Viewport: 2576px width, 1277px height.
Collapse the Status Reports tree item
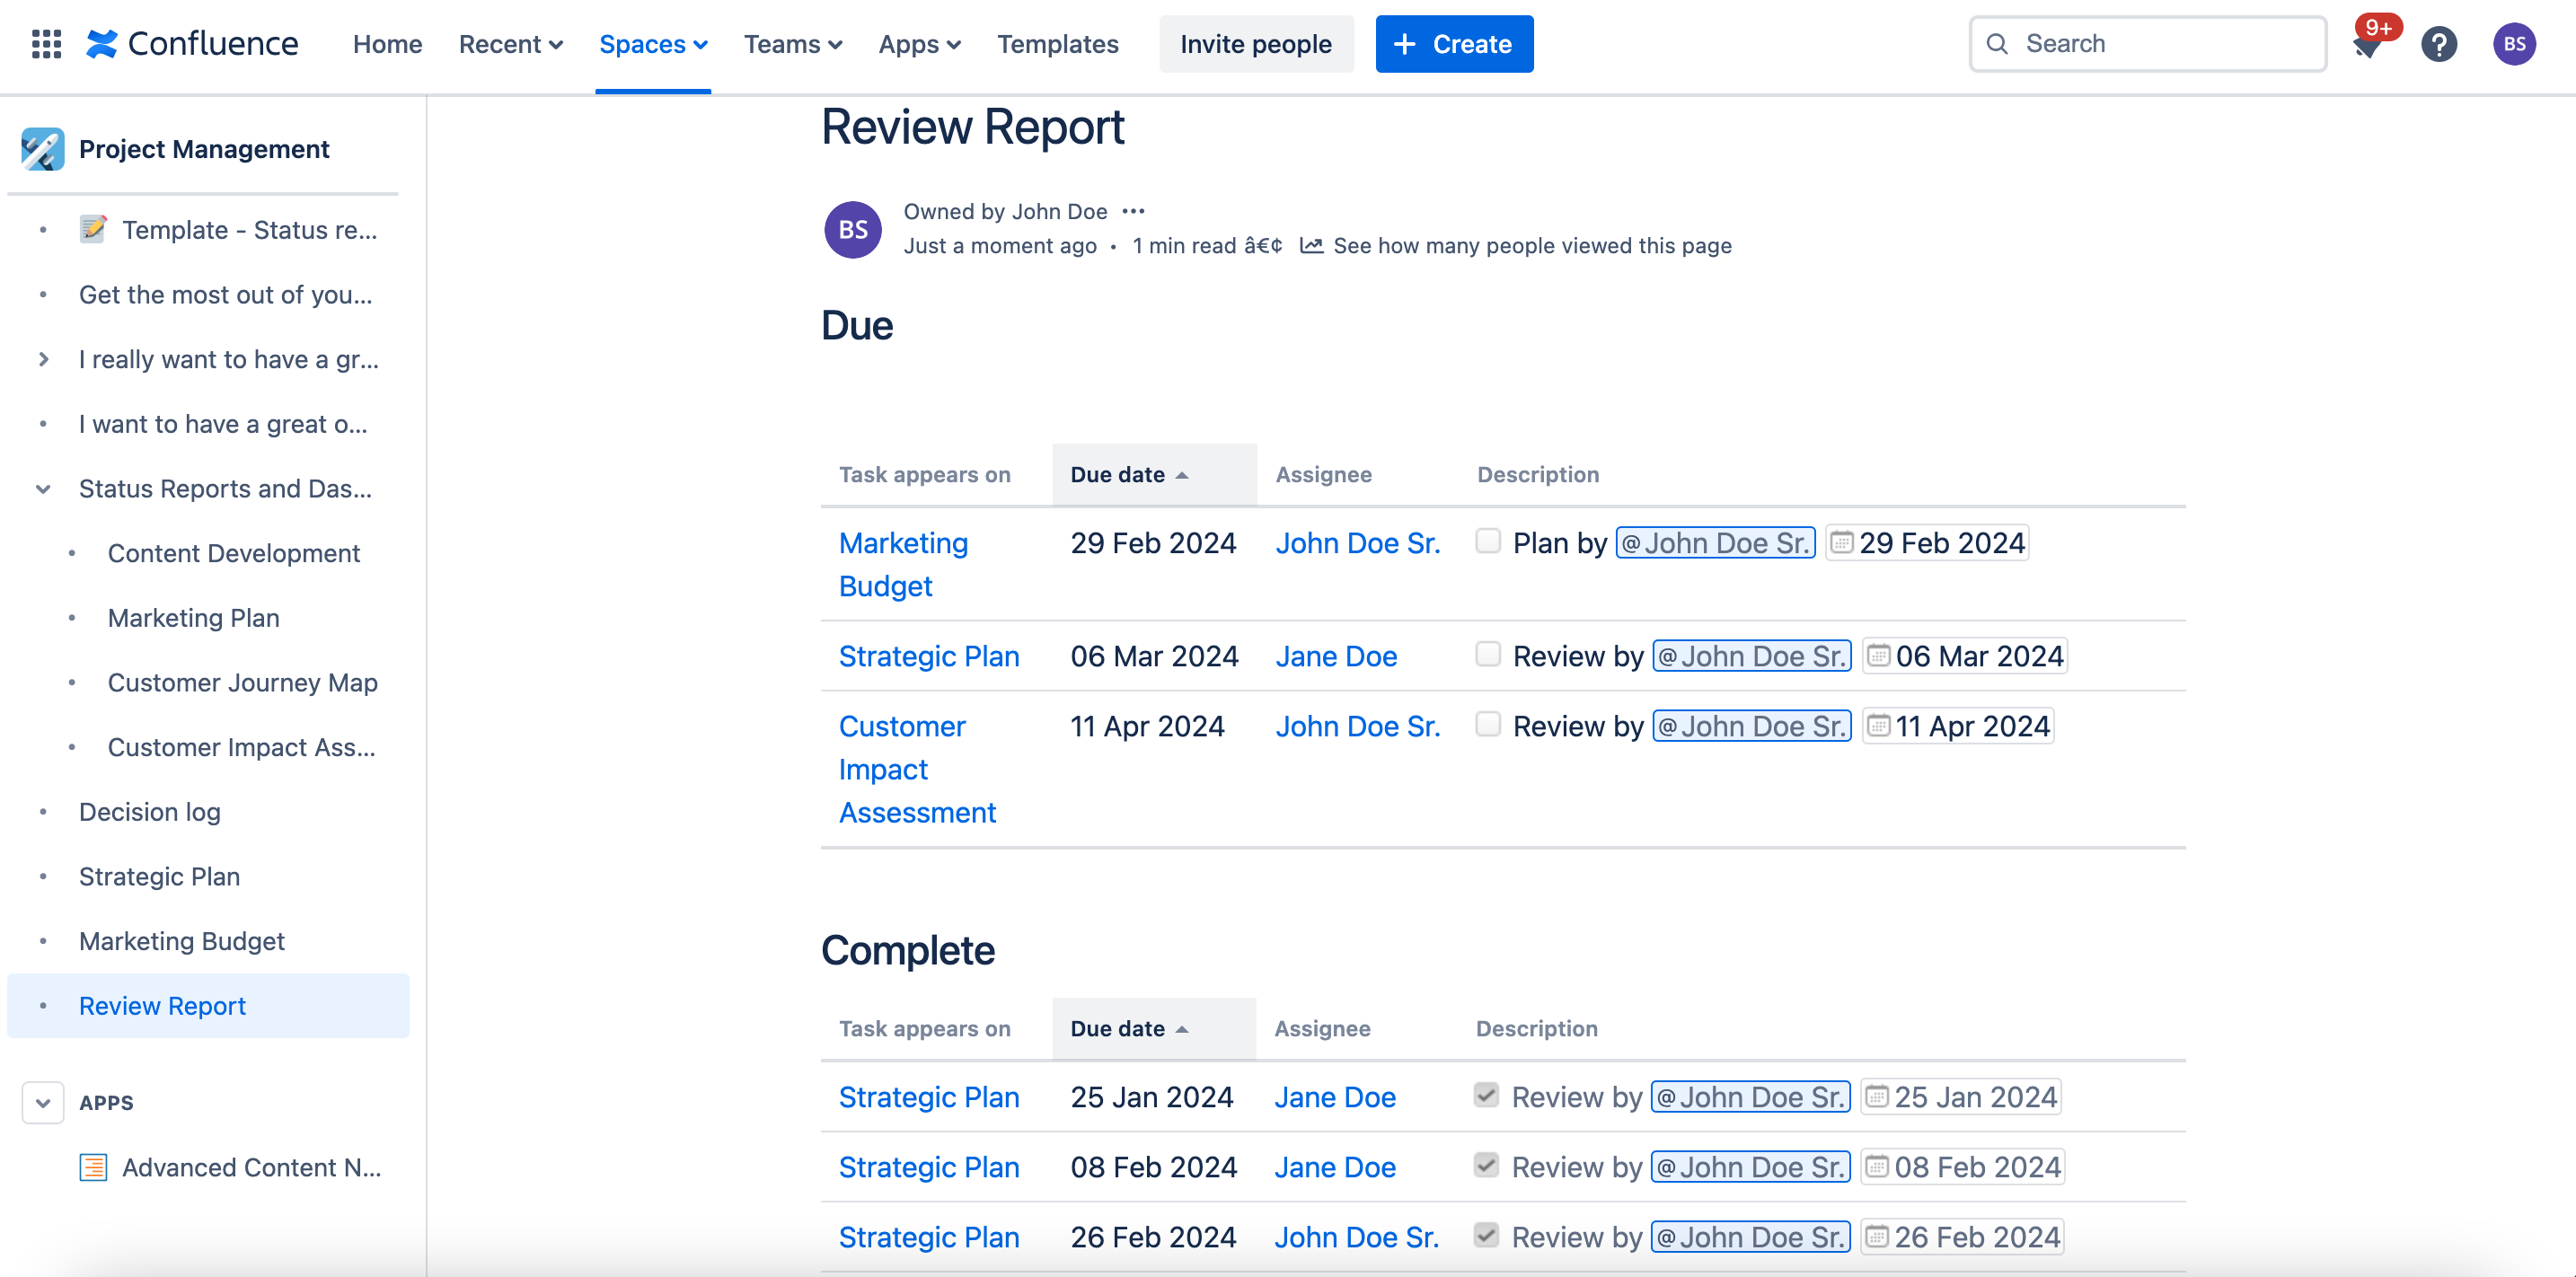coord(42,488)
